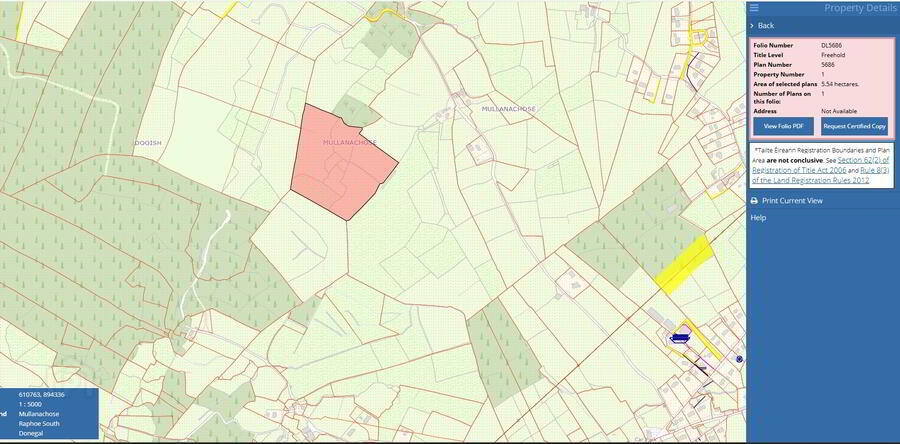Click Request Certified Copy button
Screen dimensions: 900x444
(854, 126)
